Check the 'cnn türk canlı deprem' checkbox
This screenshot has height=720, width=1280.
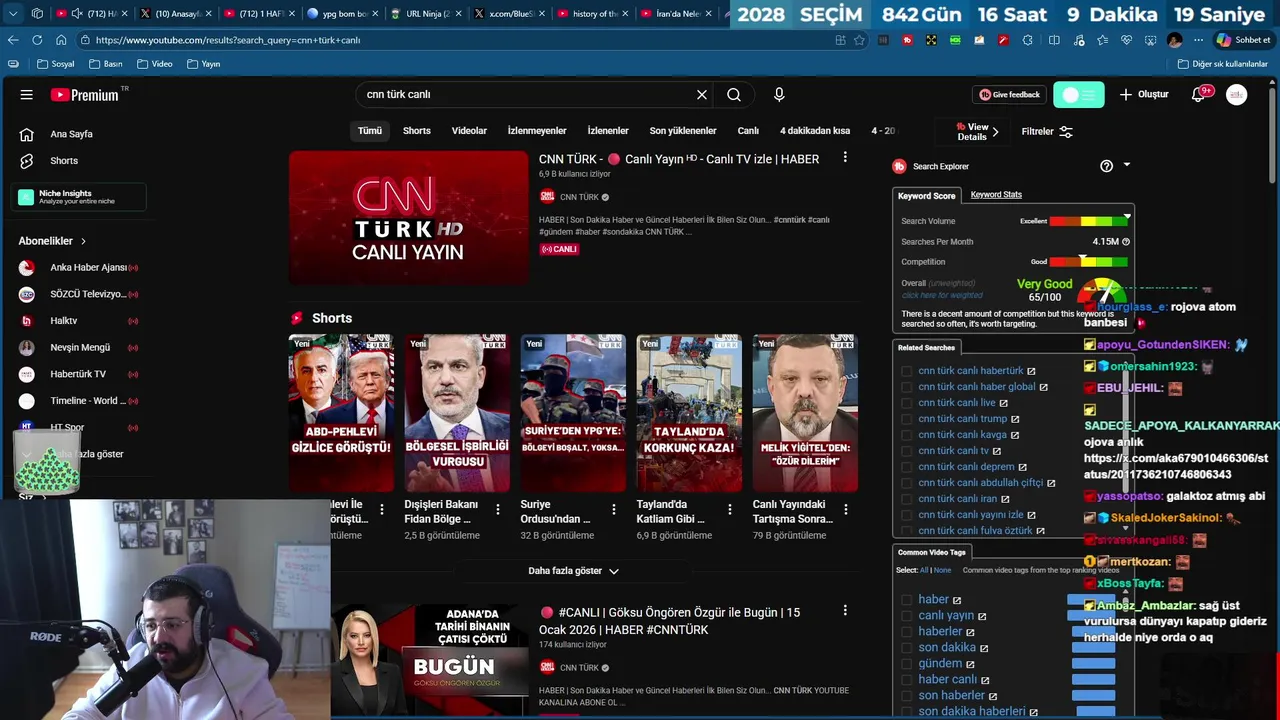click(x=907, y=467)
